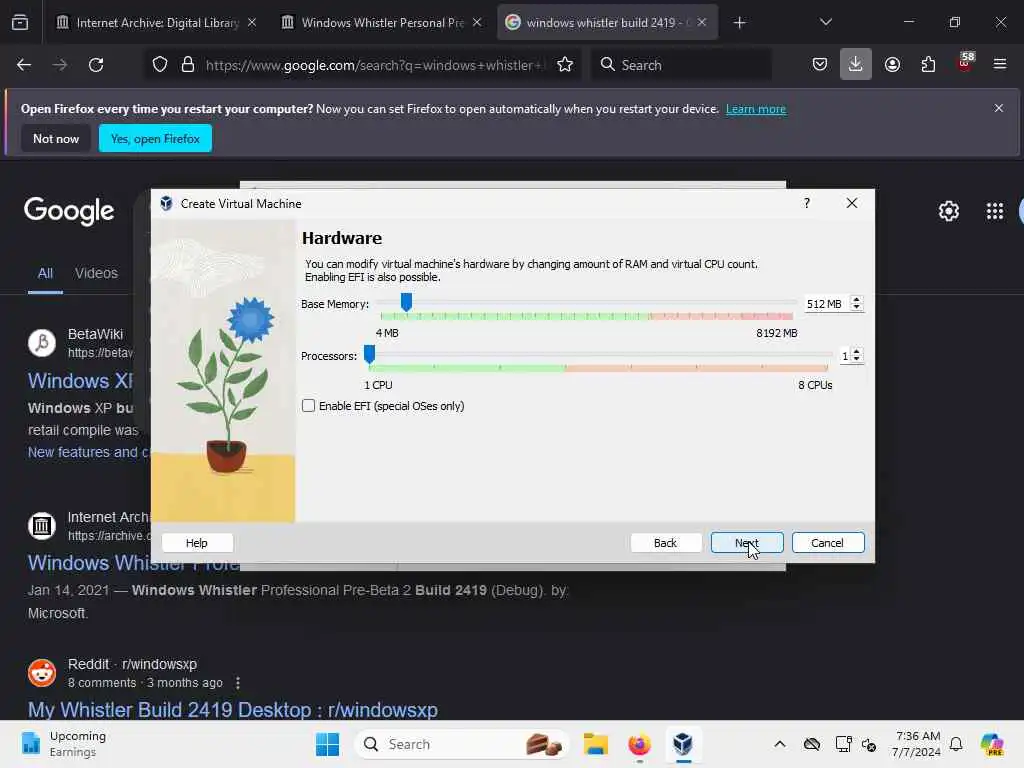Open the Reddit result's three-dot options

pos(238,682)
